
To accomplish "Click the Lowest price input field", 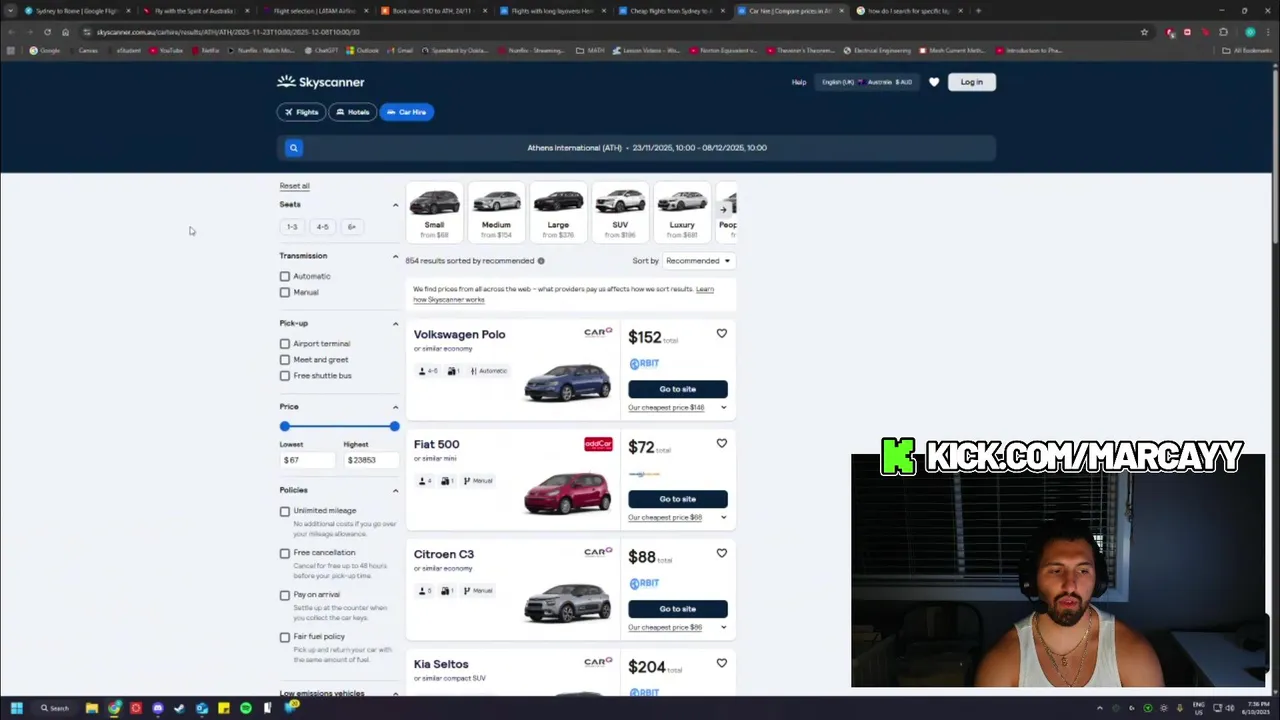I will [x=307, y=460].
